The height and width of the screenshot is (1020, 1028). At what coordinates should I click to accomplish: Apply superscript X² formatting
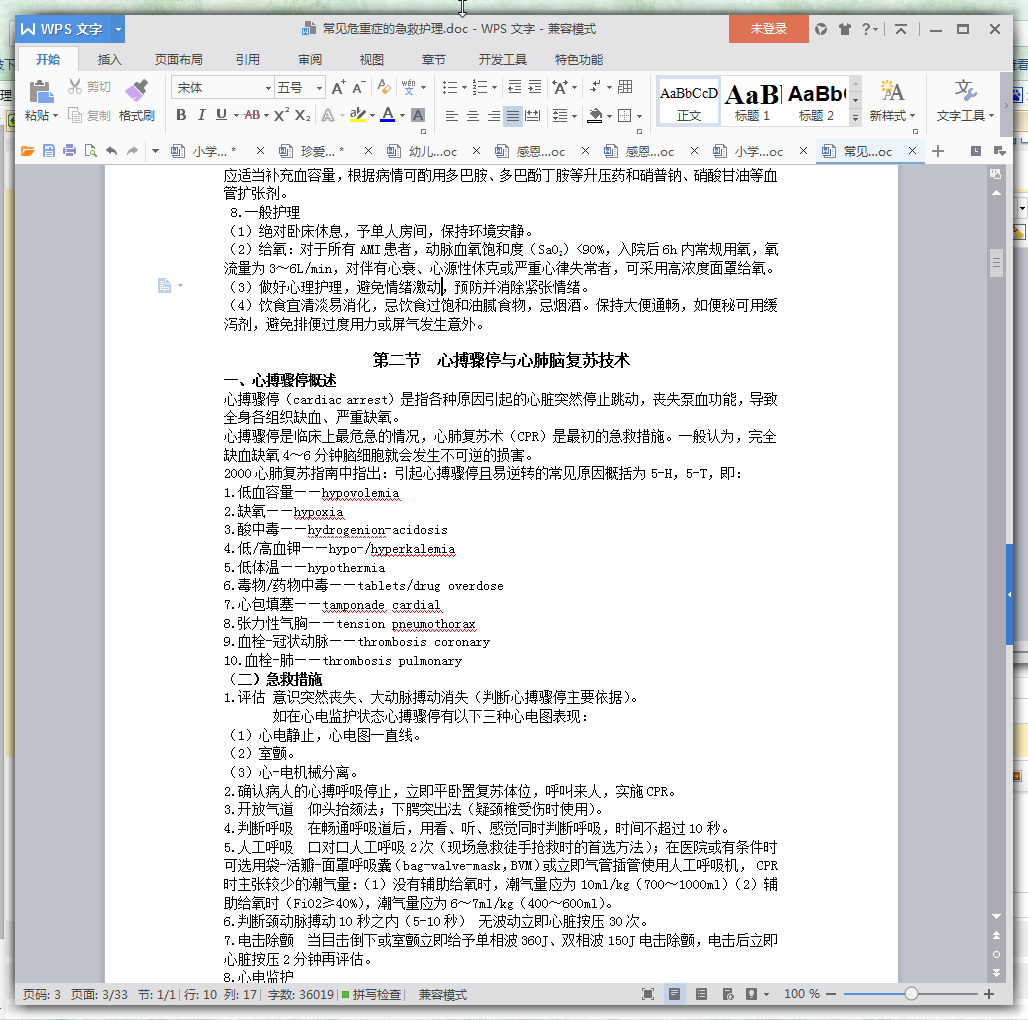281,115
